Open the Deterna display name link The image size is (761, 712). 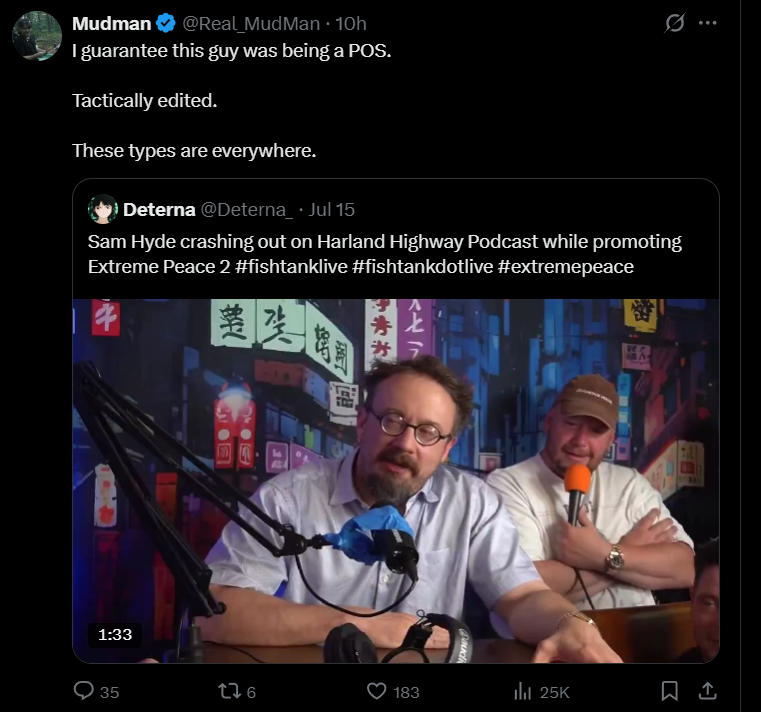tap(159, 210)
